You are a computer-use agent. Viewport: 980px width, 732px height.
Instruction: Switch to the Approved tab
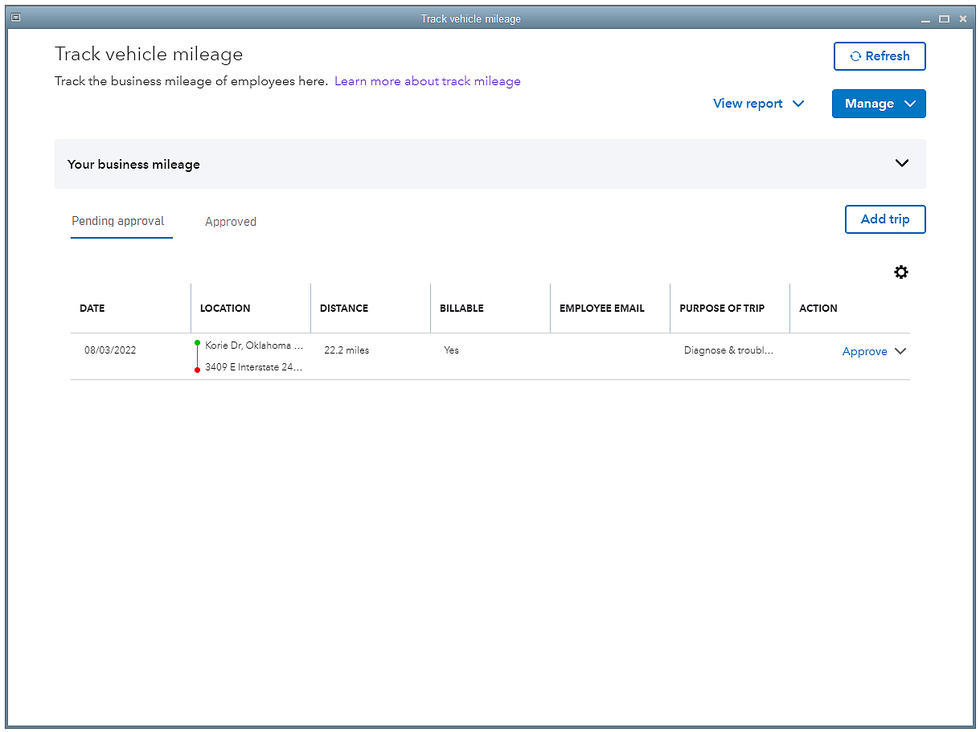[x=230, y=222]
